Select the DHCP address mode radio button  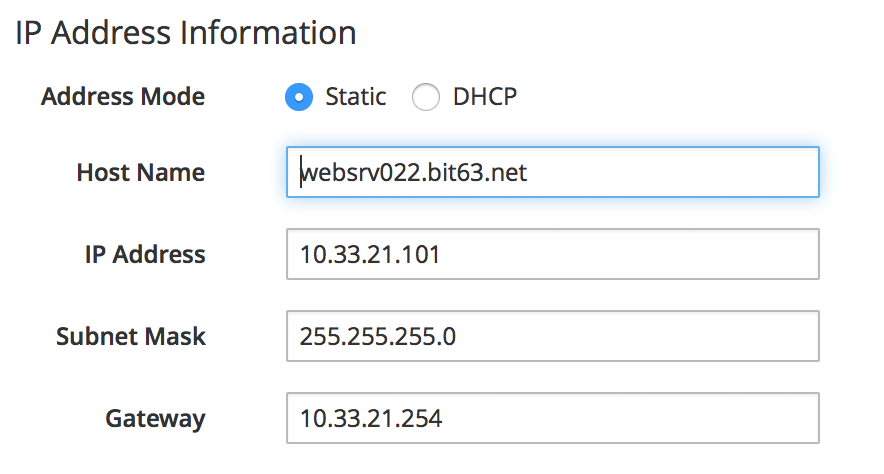click(426, 97)
